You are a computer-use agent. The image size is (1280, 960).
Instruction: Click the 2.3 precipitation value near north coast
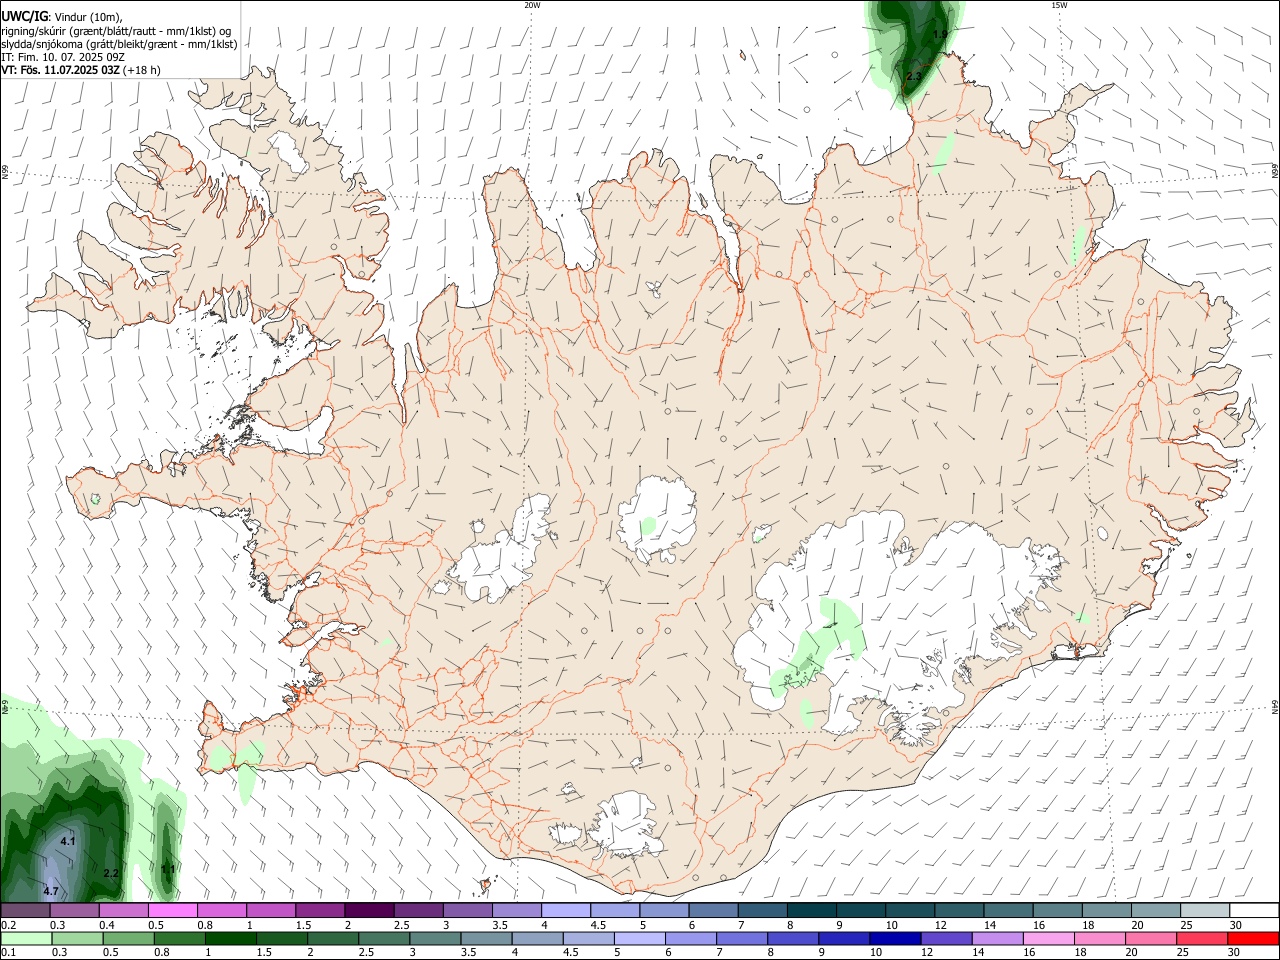[914, 77]
